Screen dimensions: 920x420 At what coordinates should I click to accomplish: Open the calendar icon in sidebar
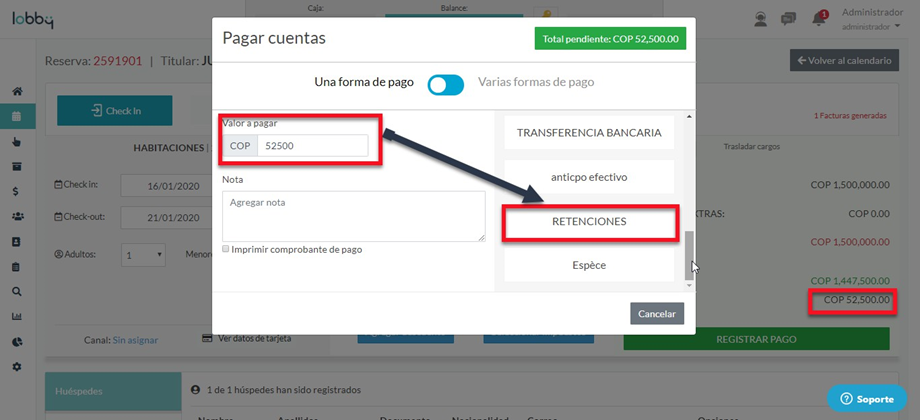[16, 116]
